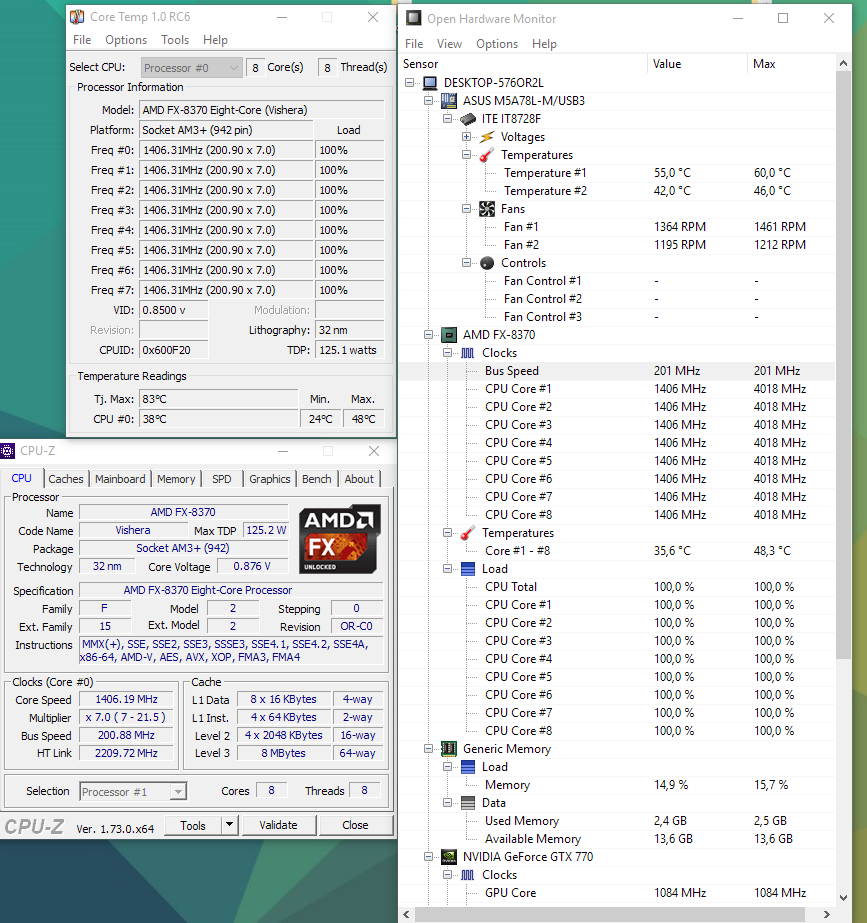
Task: Click the blue Load icon under AMD FX-8370
Action: coord(468,569)
